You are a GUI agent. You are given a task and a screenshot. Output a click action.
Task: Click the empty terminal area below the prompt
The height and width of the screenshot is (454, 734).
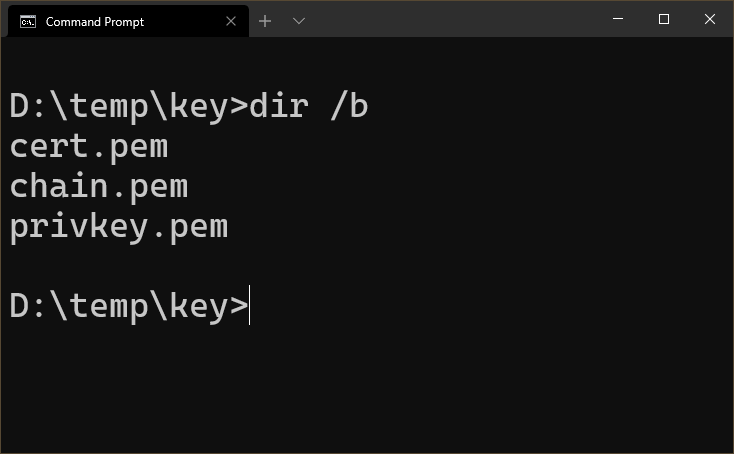click(367, 388)
